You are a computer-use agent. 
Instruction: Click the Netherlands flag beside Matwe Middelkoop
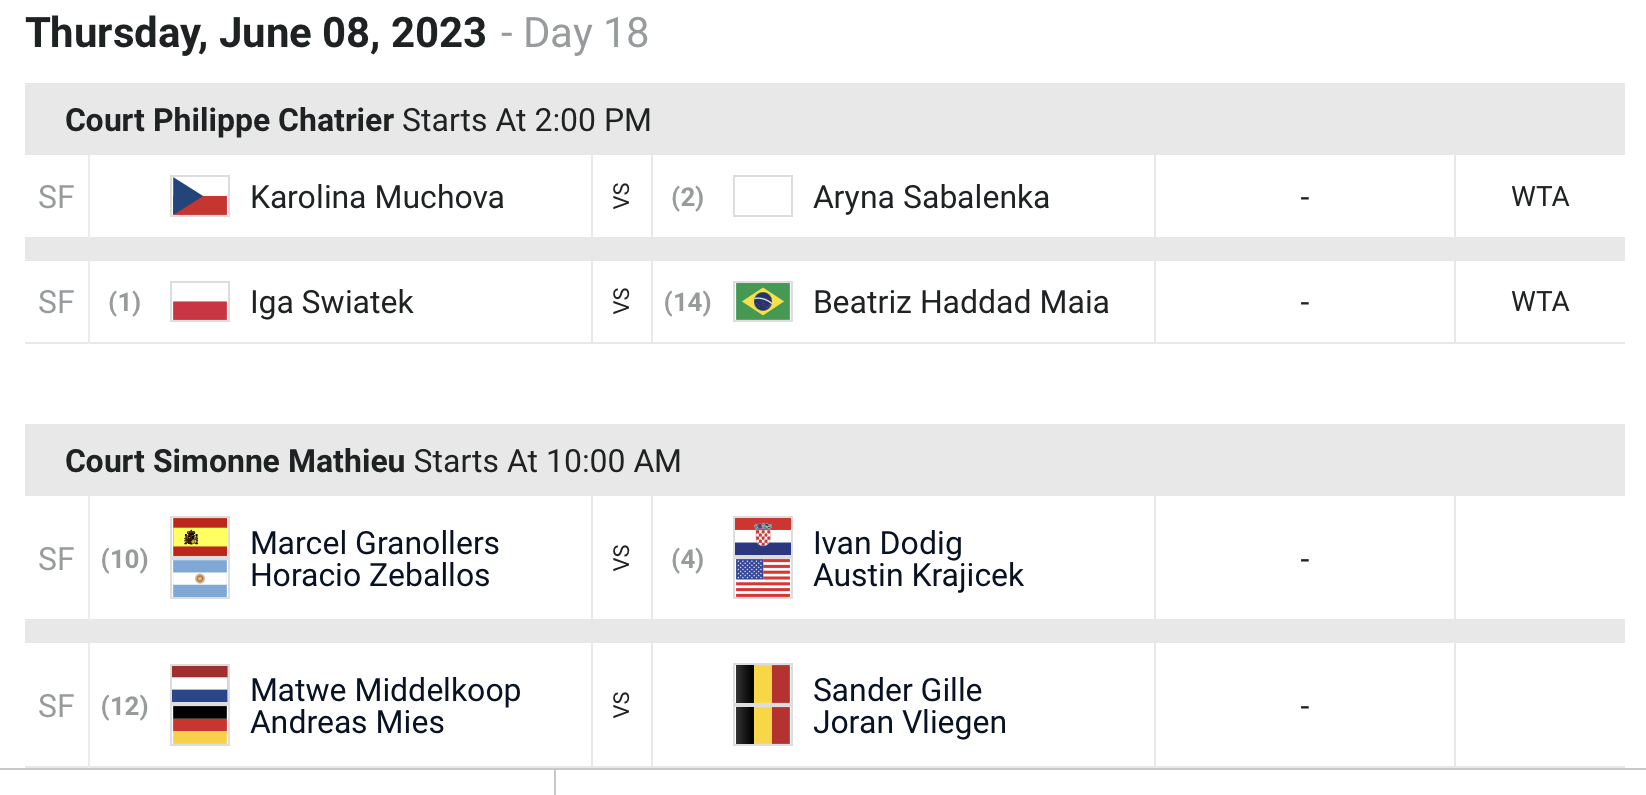[x=200, y=684]
